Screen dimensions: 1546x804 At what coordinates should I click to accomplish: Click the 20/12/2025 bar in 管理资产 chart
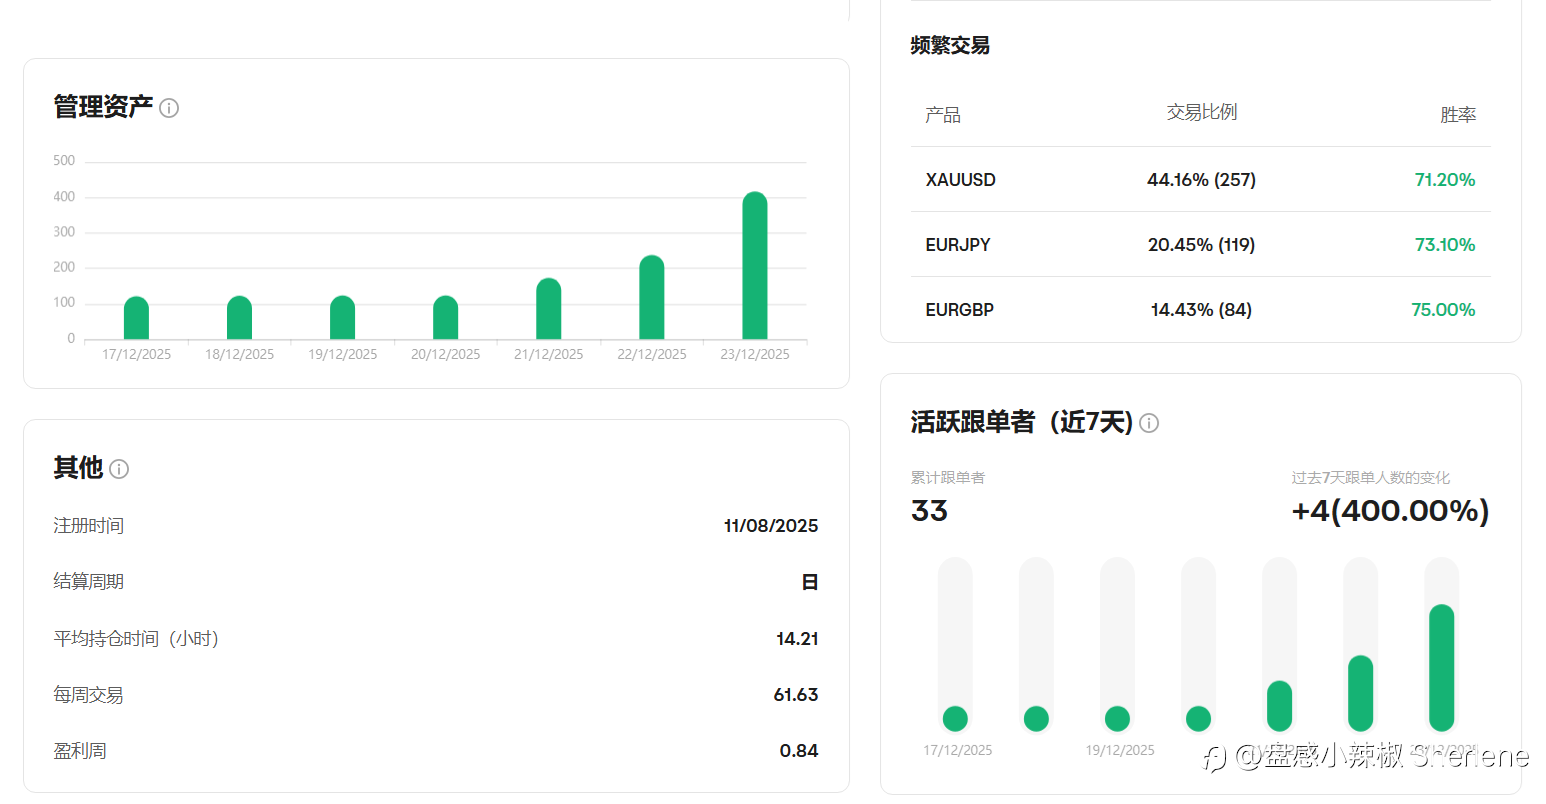445,318
